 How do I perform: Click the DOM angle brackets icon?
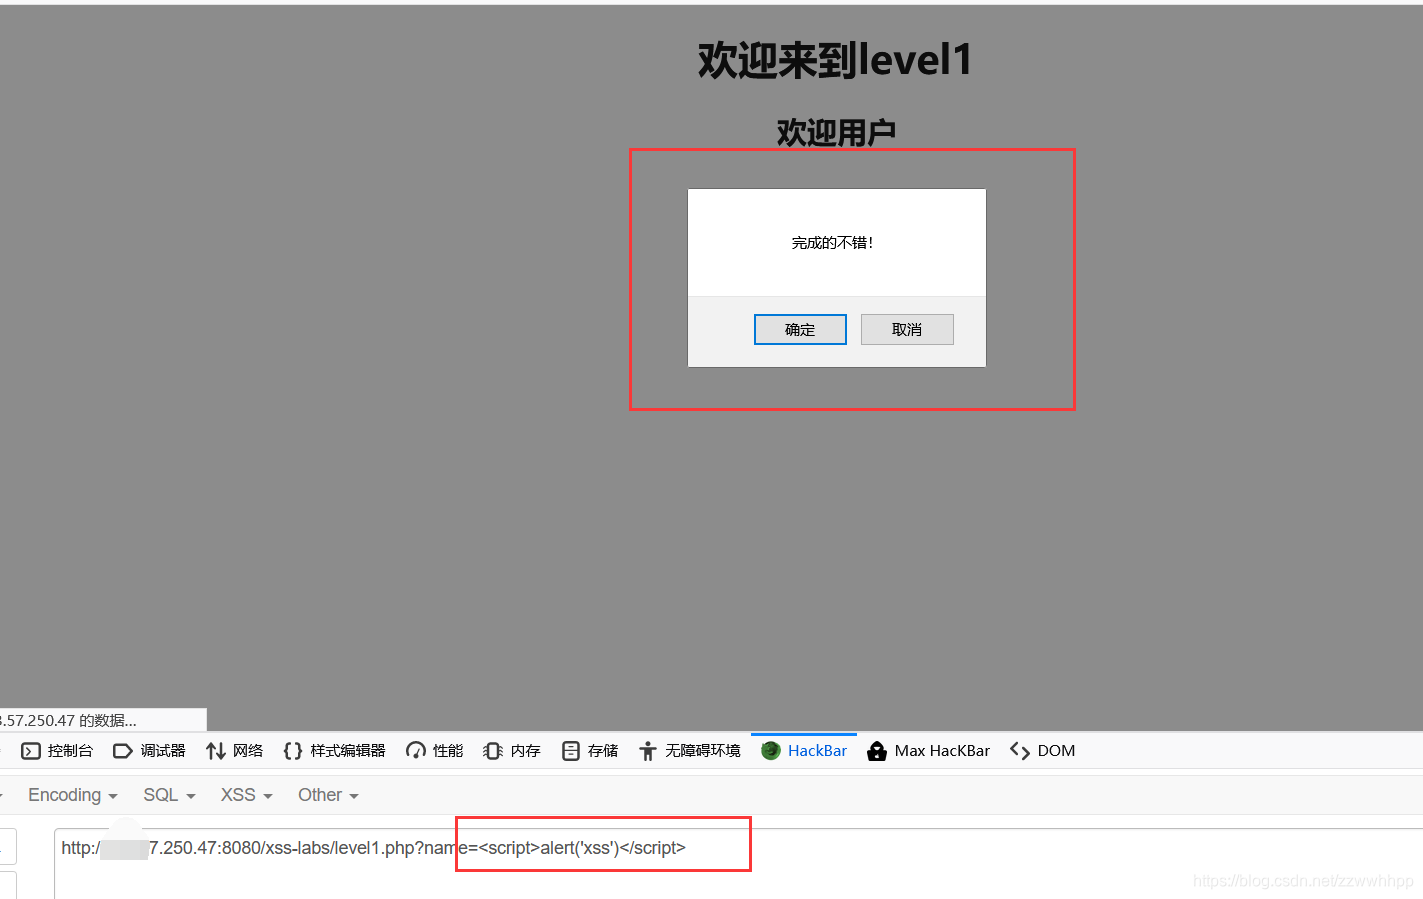1020,751
